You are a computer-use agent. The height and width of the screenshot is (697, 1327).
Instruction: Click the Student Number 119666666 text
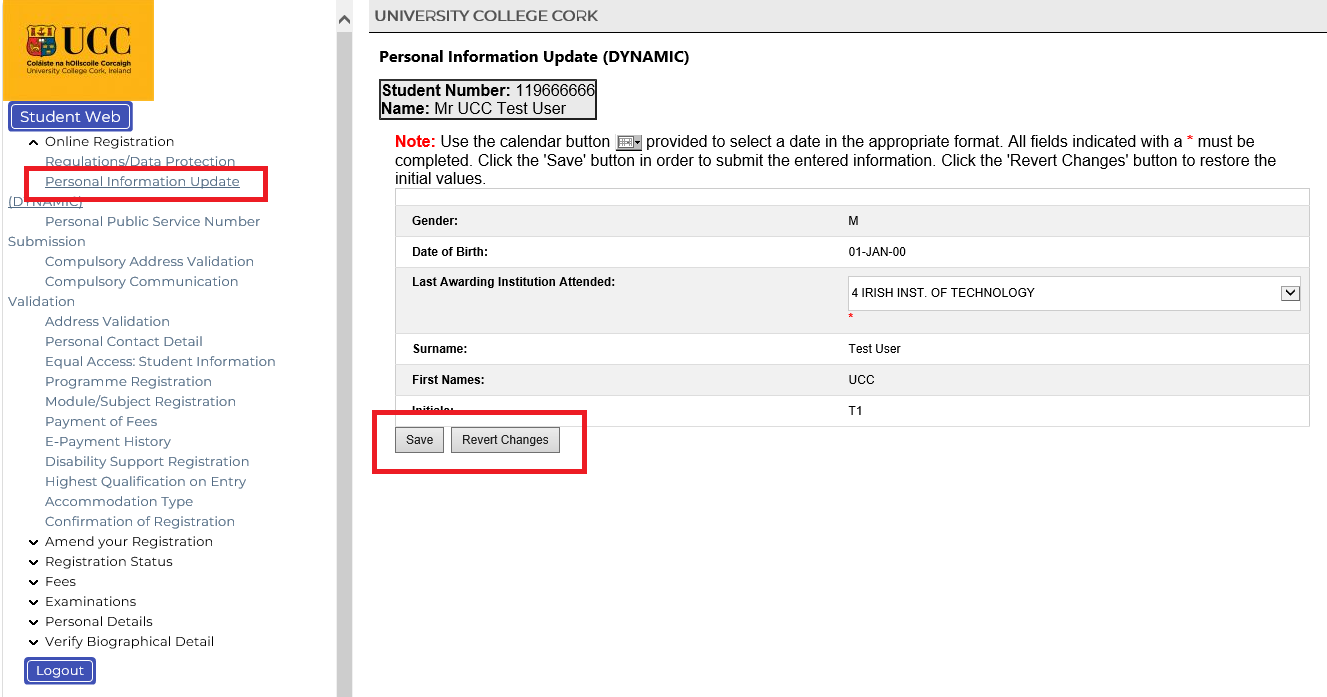488,90
